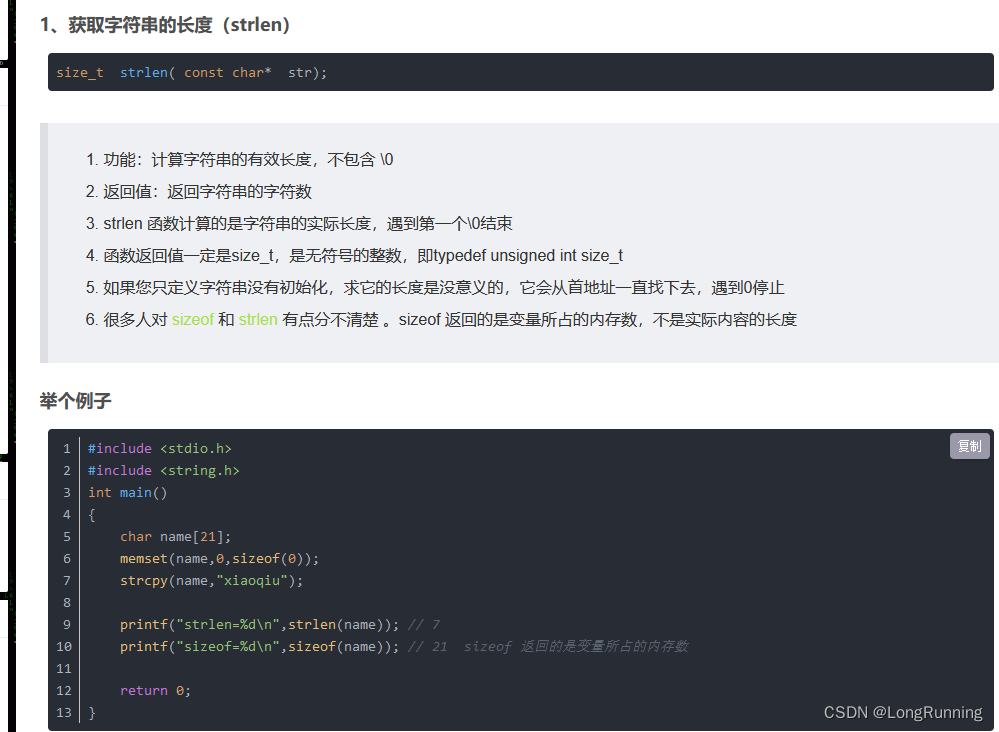The width and height of the screenshot is (999, 732).
Task: Click line number 1 in the code example
Action: 66,448
